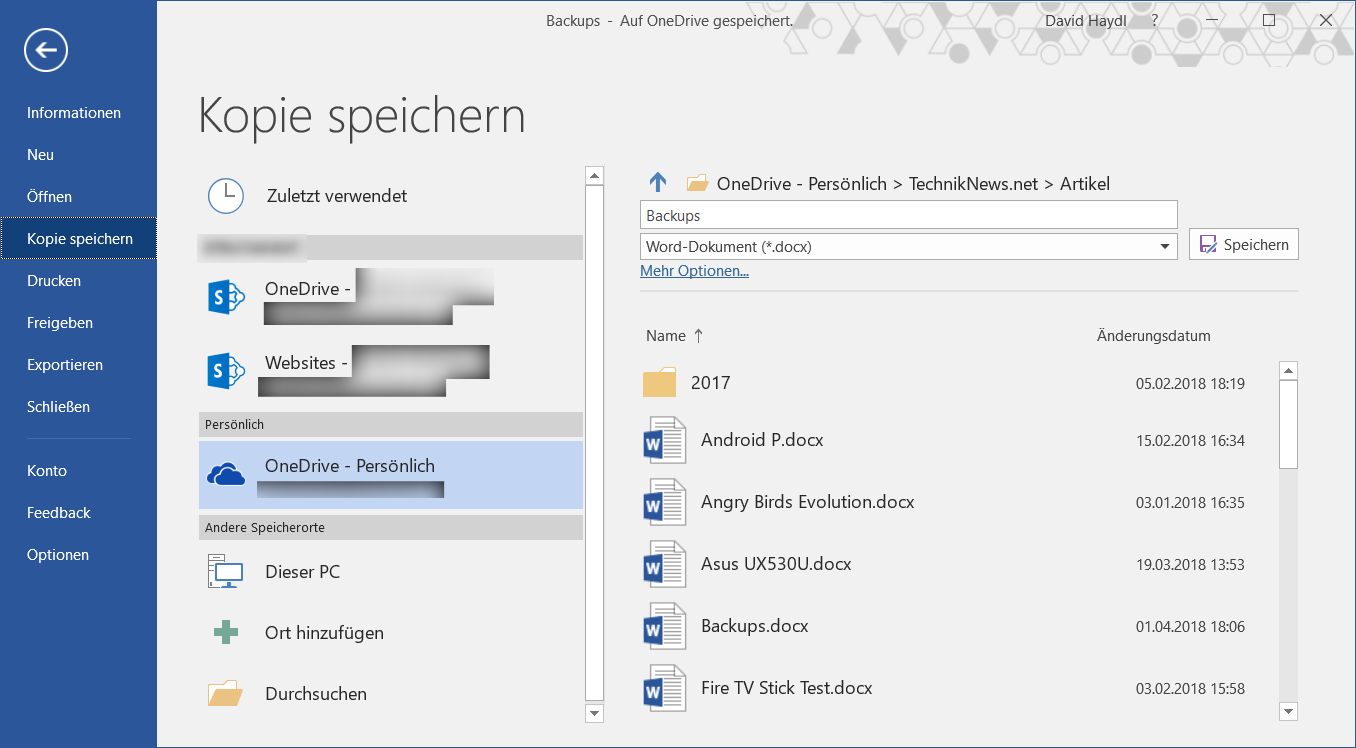Screen dimensions: 1356x748
Task: Click the computer icon for Dieser PC
Action: point(226,572)
